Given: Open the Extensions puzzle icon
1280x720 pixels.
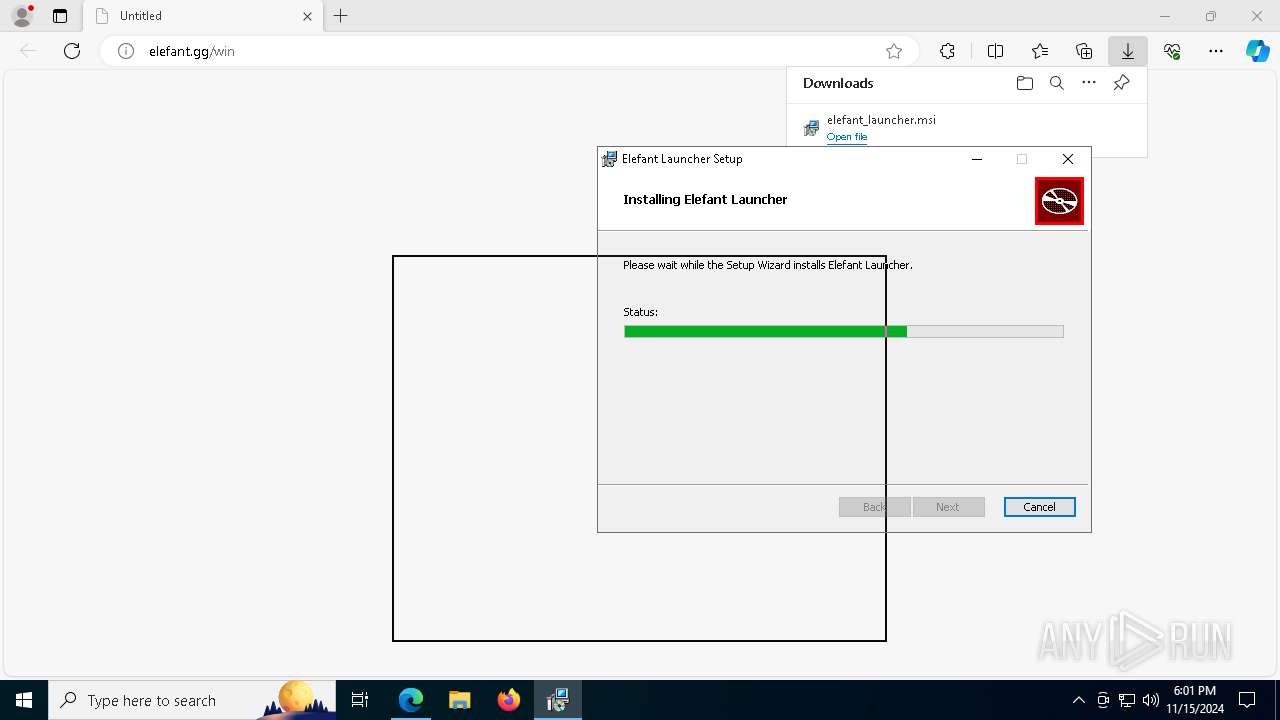Looking at the screenshot, I should [947, 51].
